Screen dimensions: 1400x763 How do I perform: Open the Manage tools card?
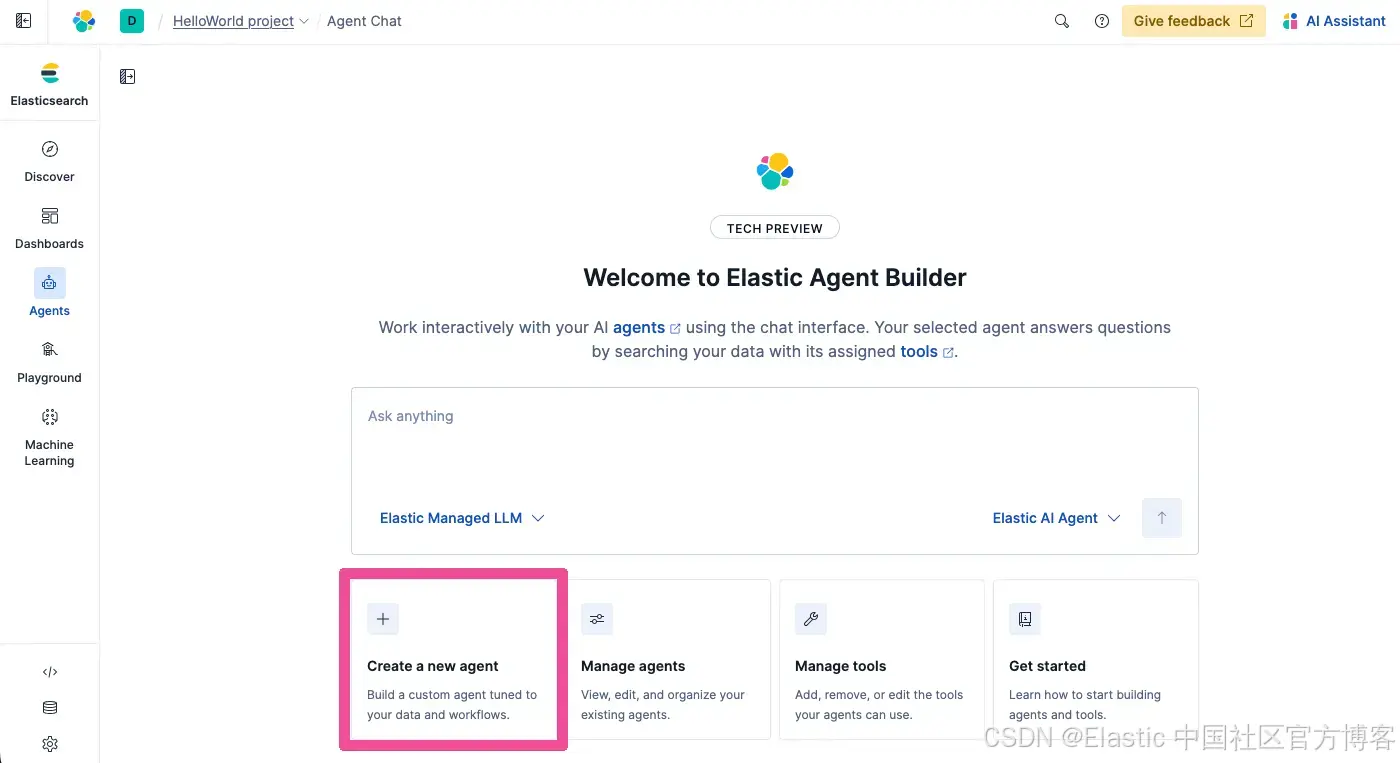882,659
